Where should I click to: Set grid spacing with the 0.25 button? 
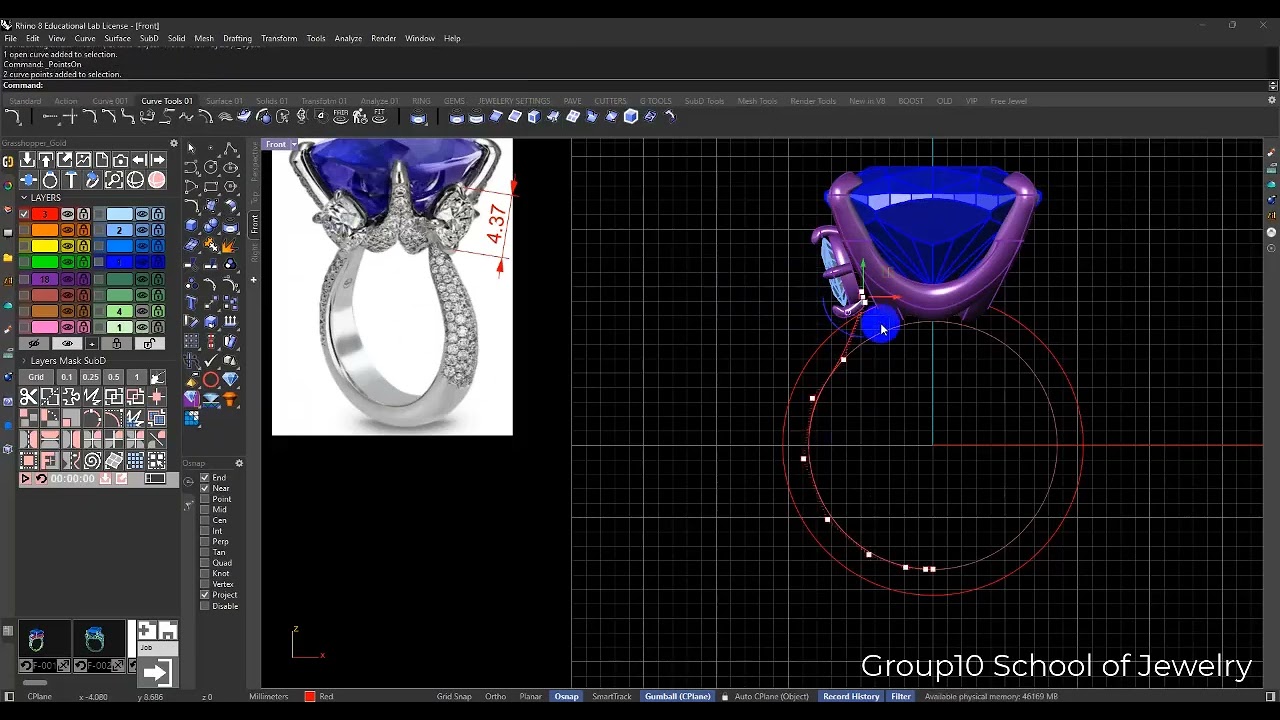(90, 377)
